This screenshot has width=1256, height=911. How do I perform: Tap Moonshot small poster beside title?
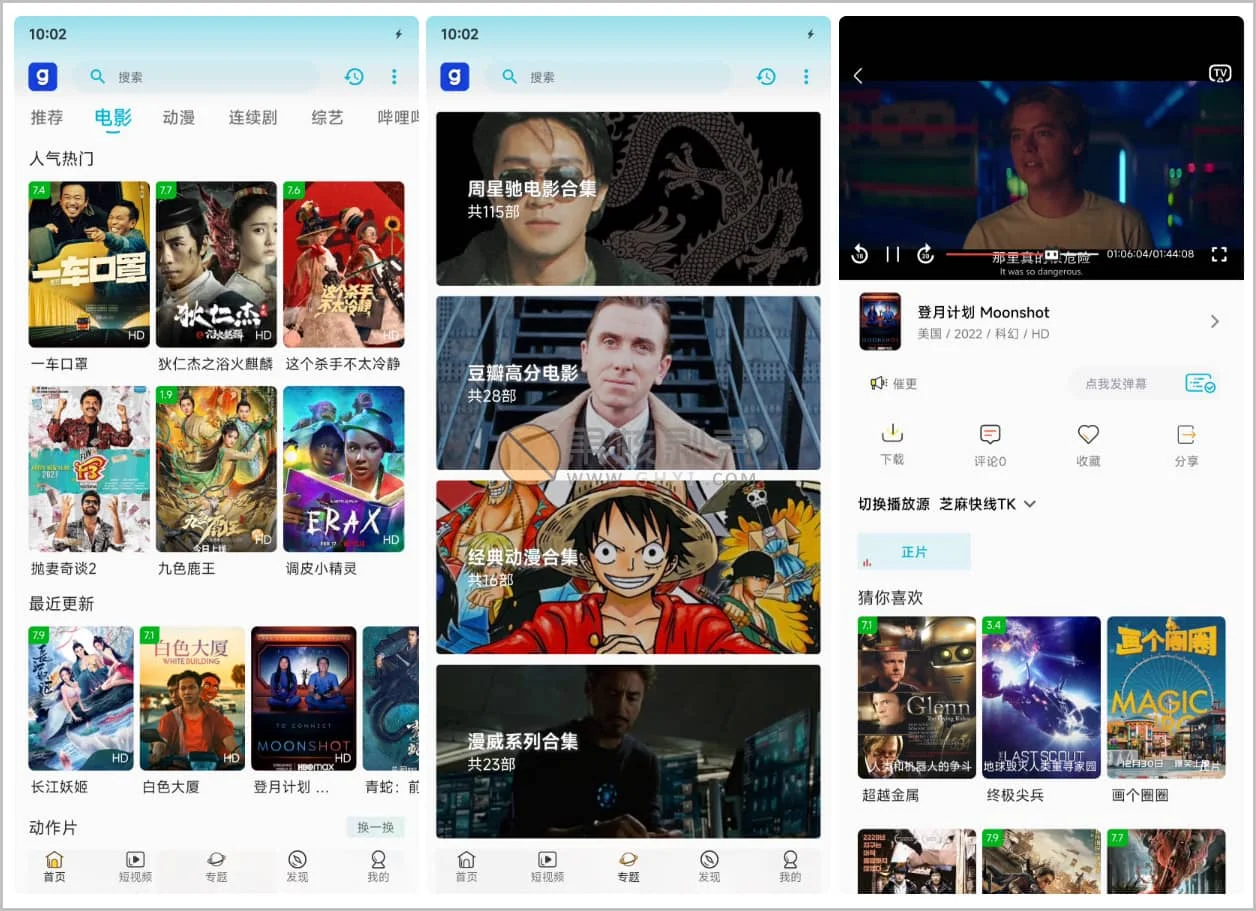tap(880, 321)
